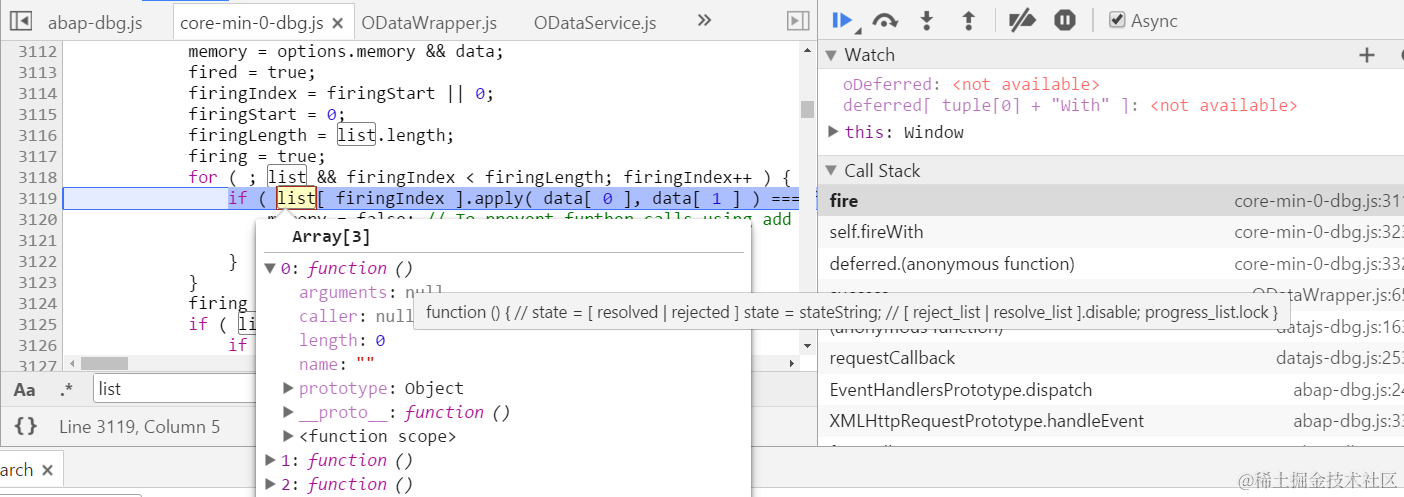
Task: Click the Step over button
Action: [x=884, y=20]
